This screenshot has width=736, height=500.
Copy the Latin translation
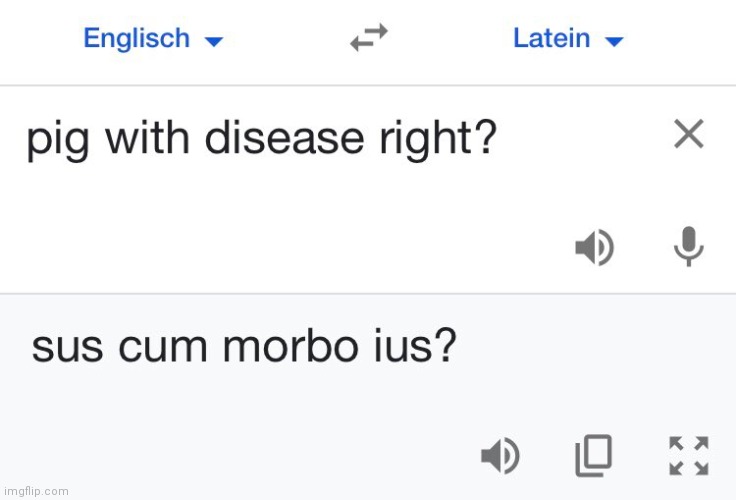pos(594,456)
